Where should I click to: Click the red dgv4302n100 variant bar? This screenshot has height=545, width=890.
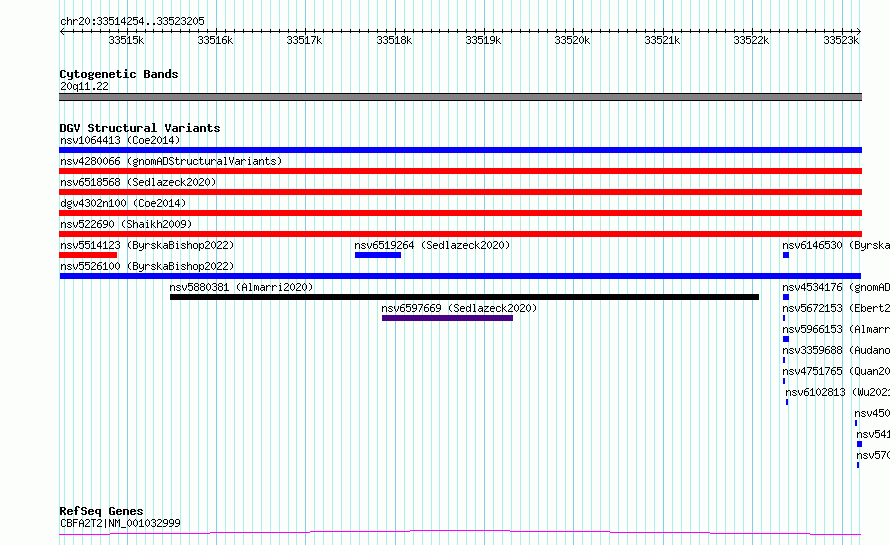[460, 213]
